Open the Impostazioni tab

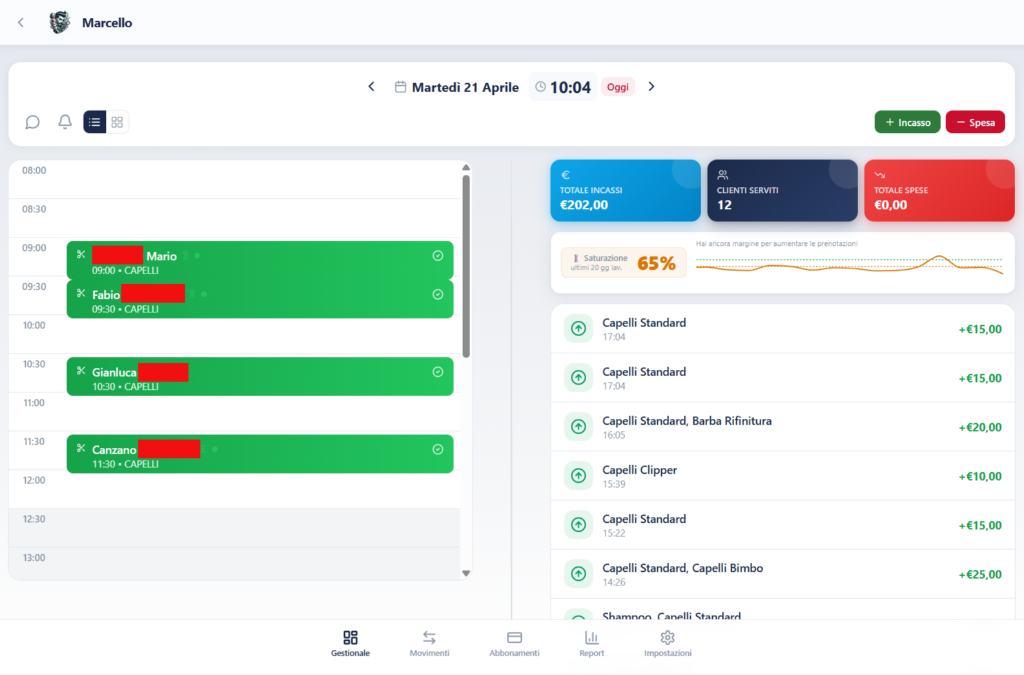(x=667, y=643)
